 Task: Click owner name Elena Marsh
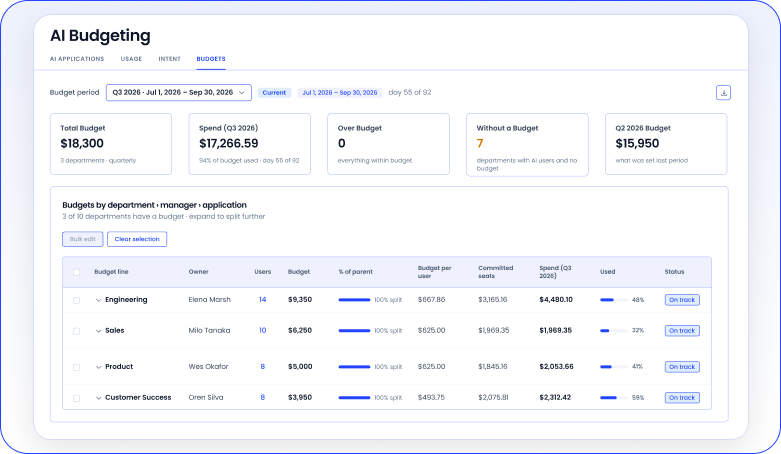(210, 300)
